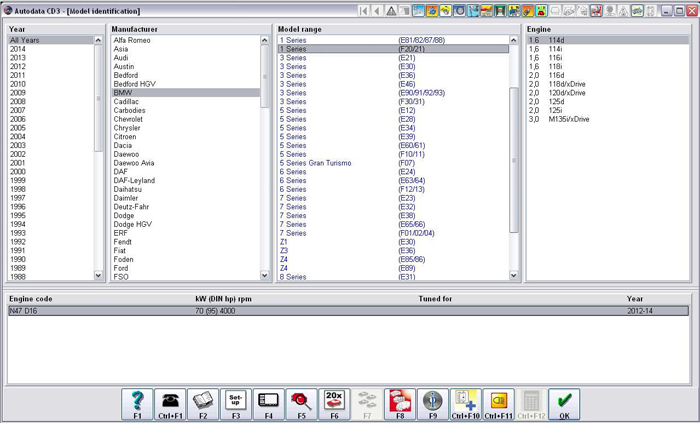Viewport: 700px width, 423px height.
Task: Click the Ctrl+F11 yellow lamp button
Action: [x=499, y=404]
